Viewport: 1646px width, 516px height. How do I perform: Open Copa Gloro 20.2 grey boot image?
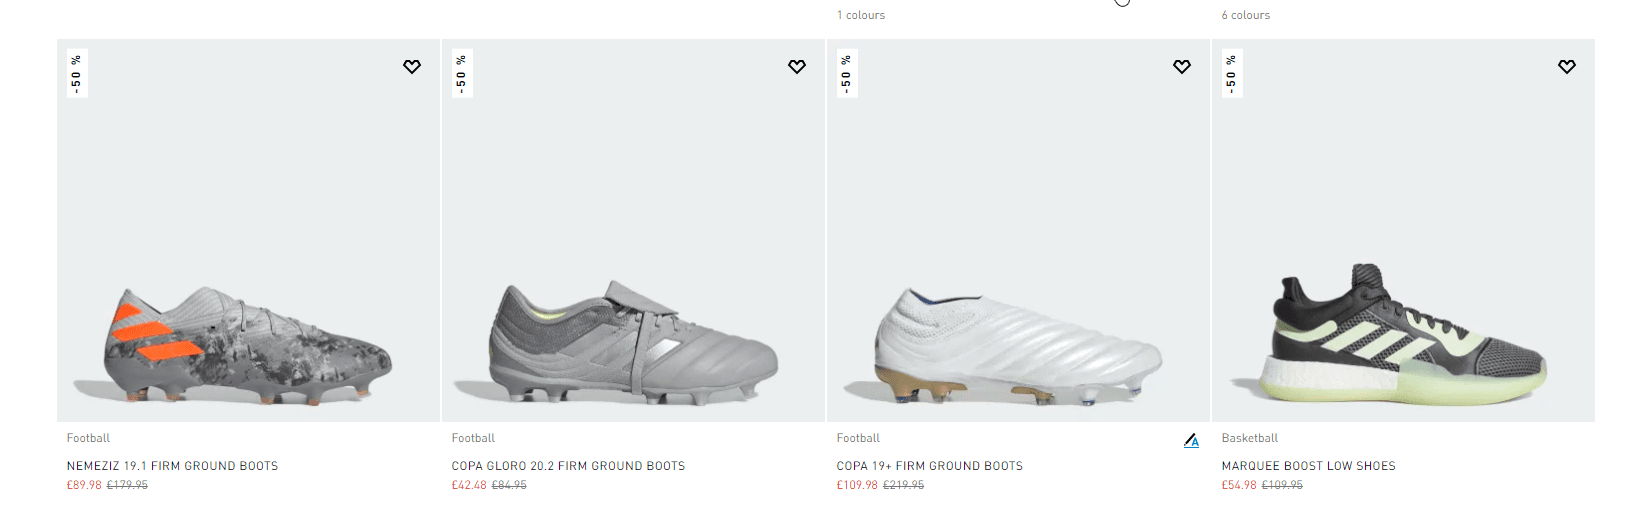click(x=633, y=343)
